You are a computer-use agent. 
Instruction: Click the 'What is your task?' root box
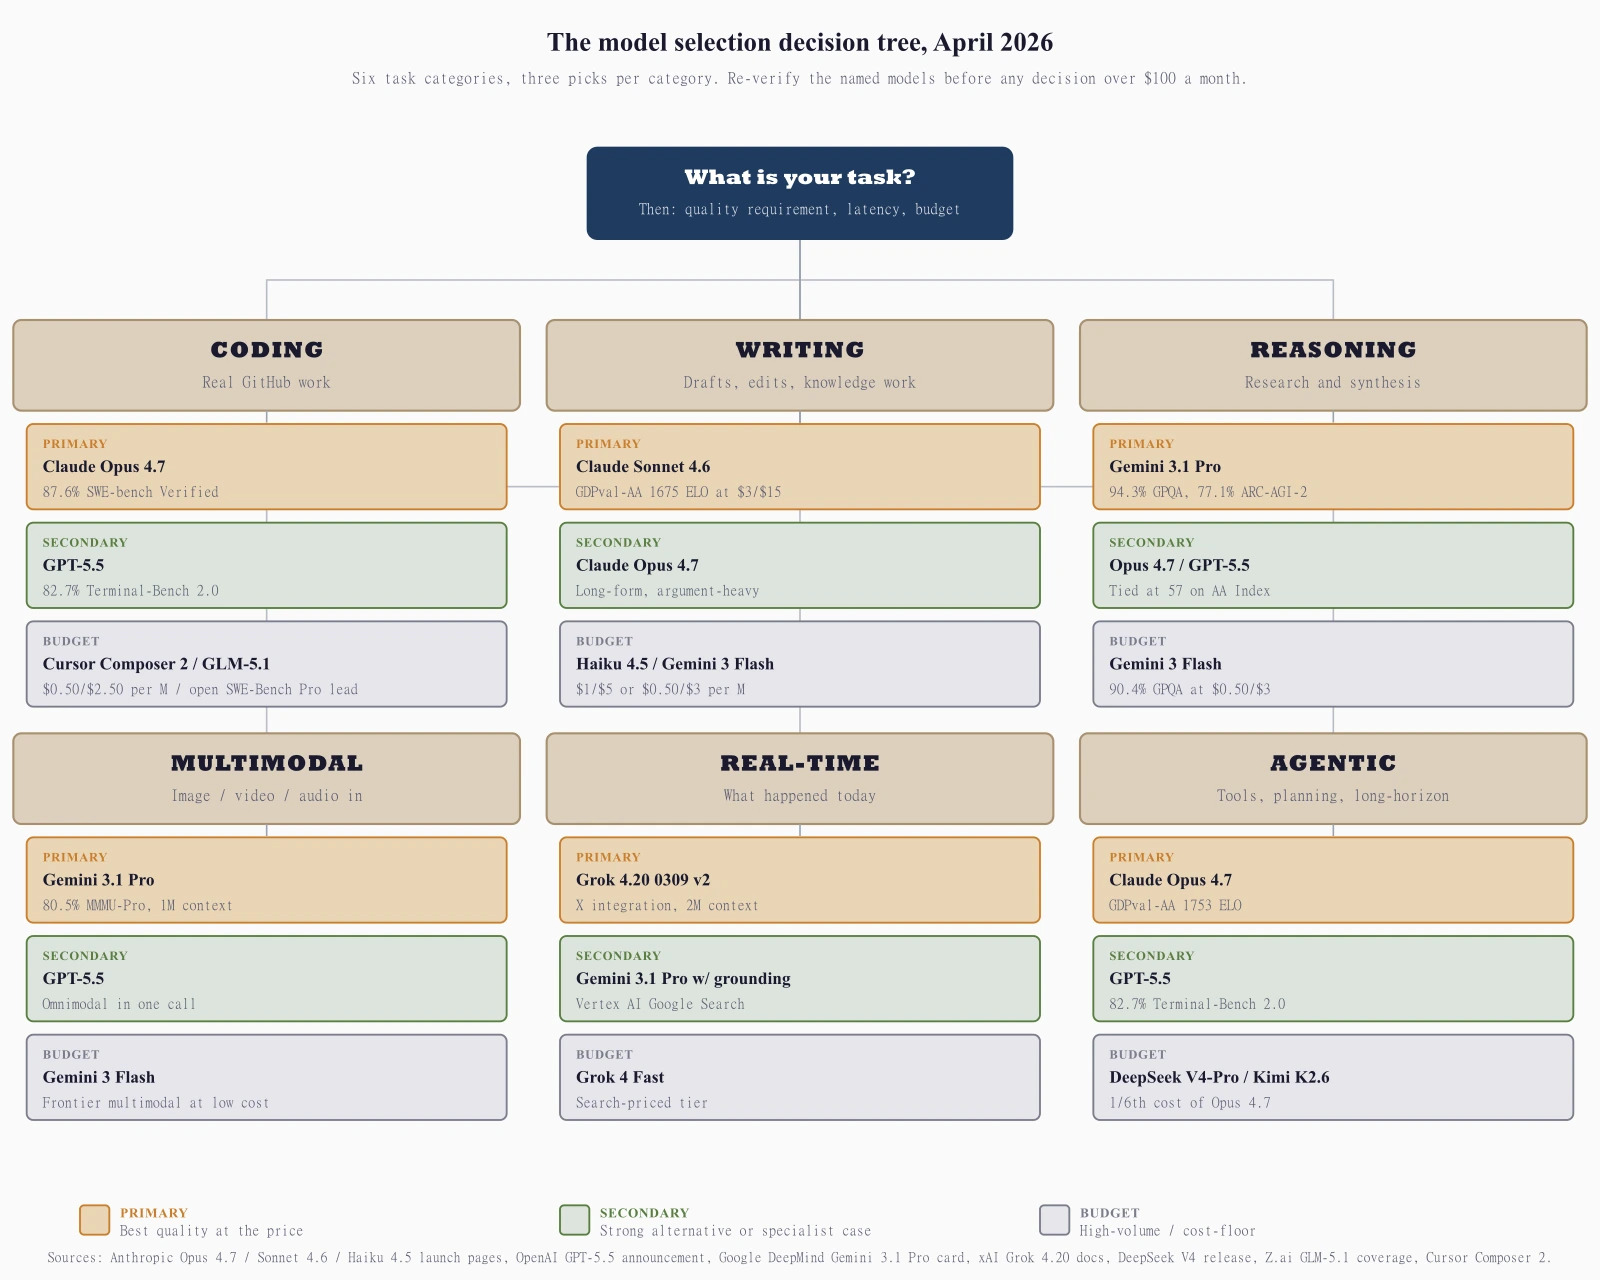click(x=800, y=193)
